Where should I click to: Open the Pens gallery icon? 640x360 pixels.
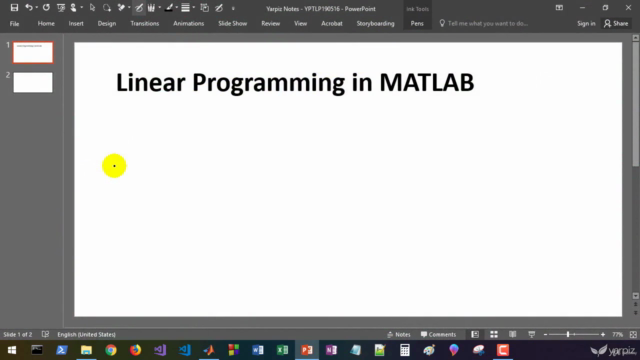click(x=151, y=8)
